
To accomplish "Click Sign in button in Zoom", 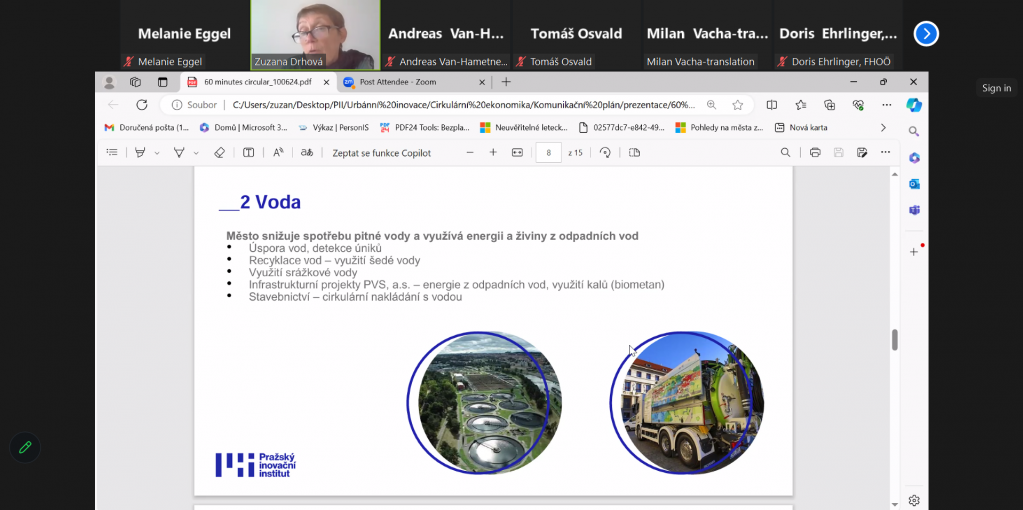I will click(996, 88).
